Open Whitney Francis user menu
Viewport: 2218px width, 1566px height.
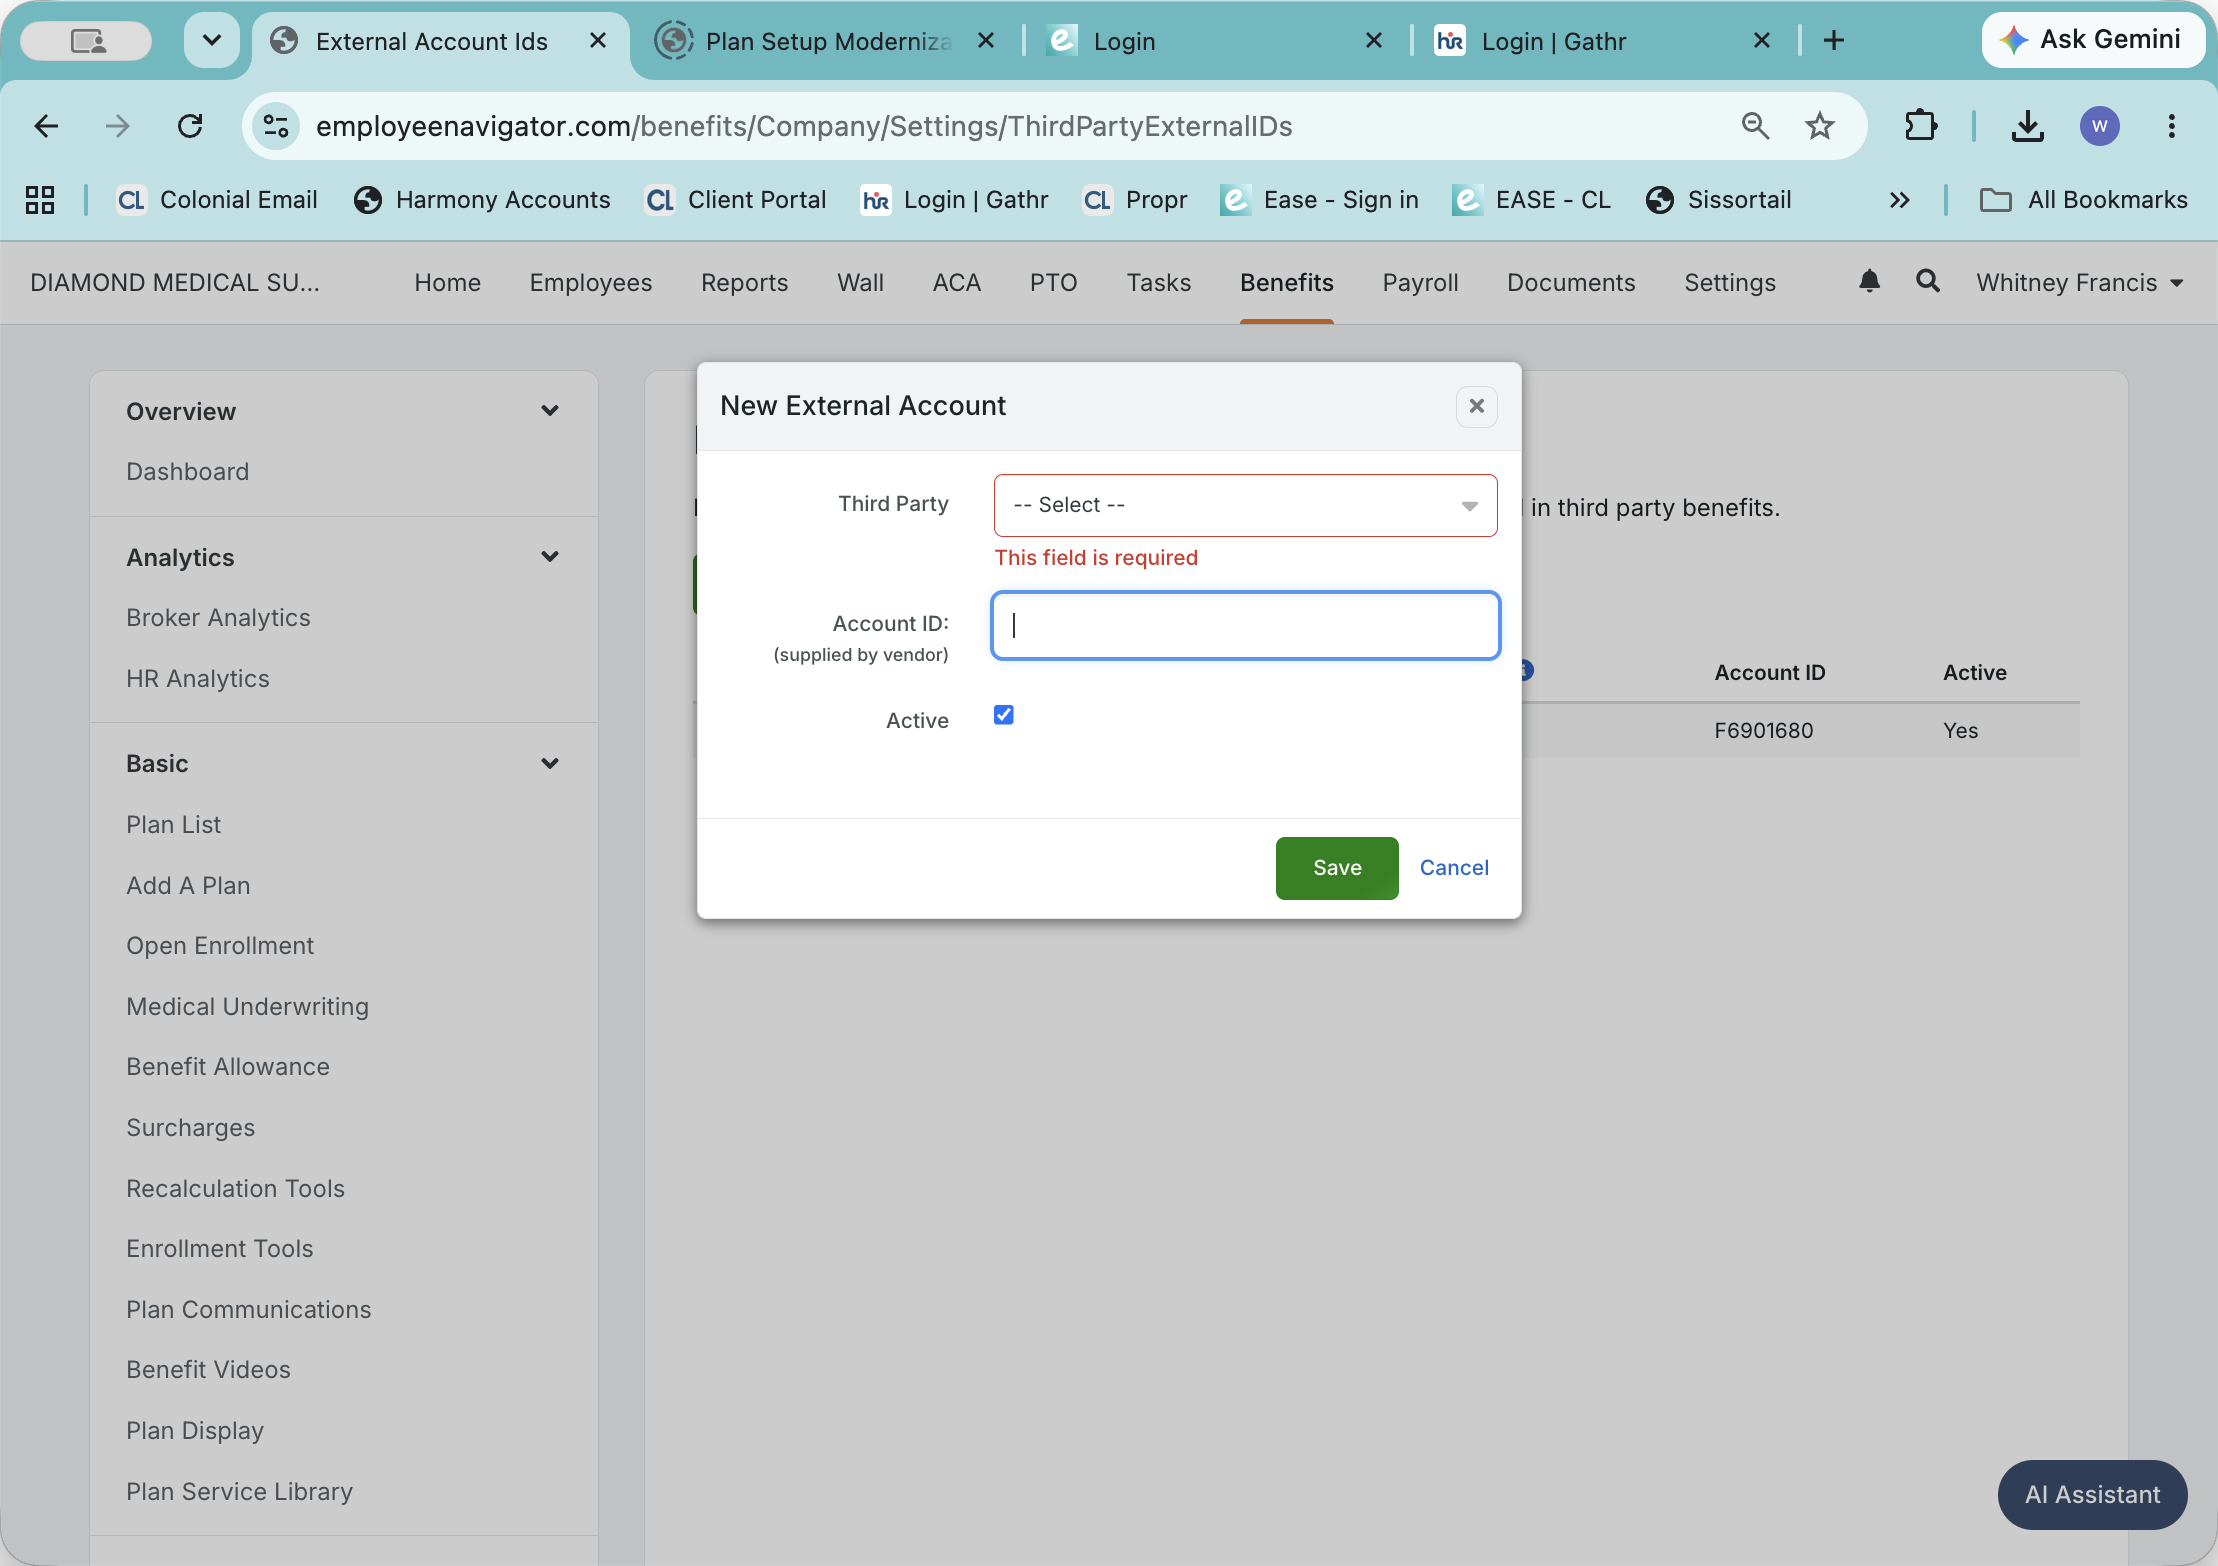2080,283
